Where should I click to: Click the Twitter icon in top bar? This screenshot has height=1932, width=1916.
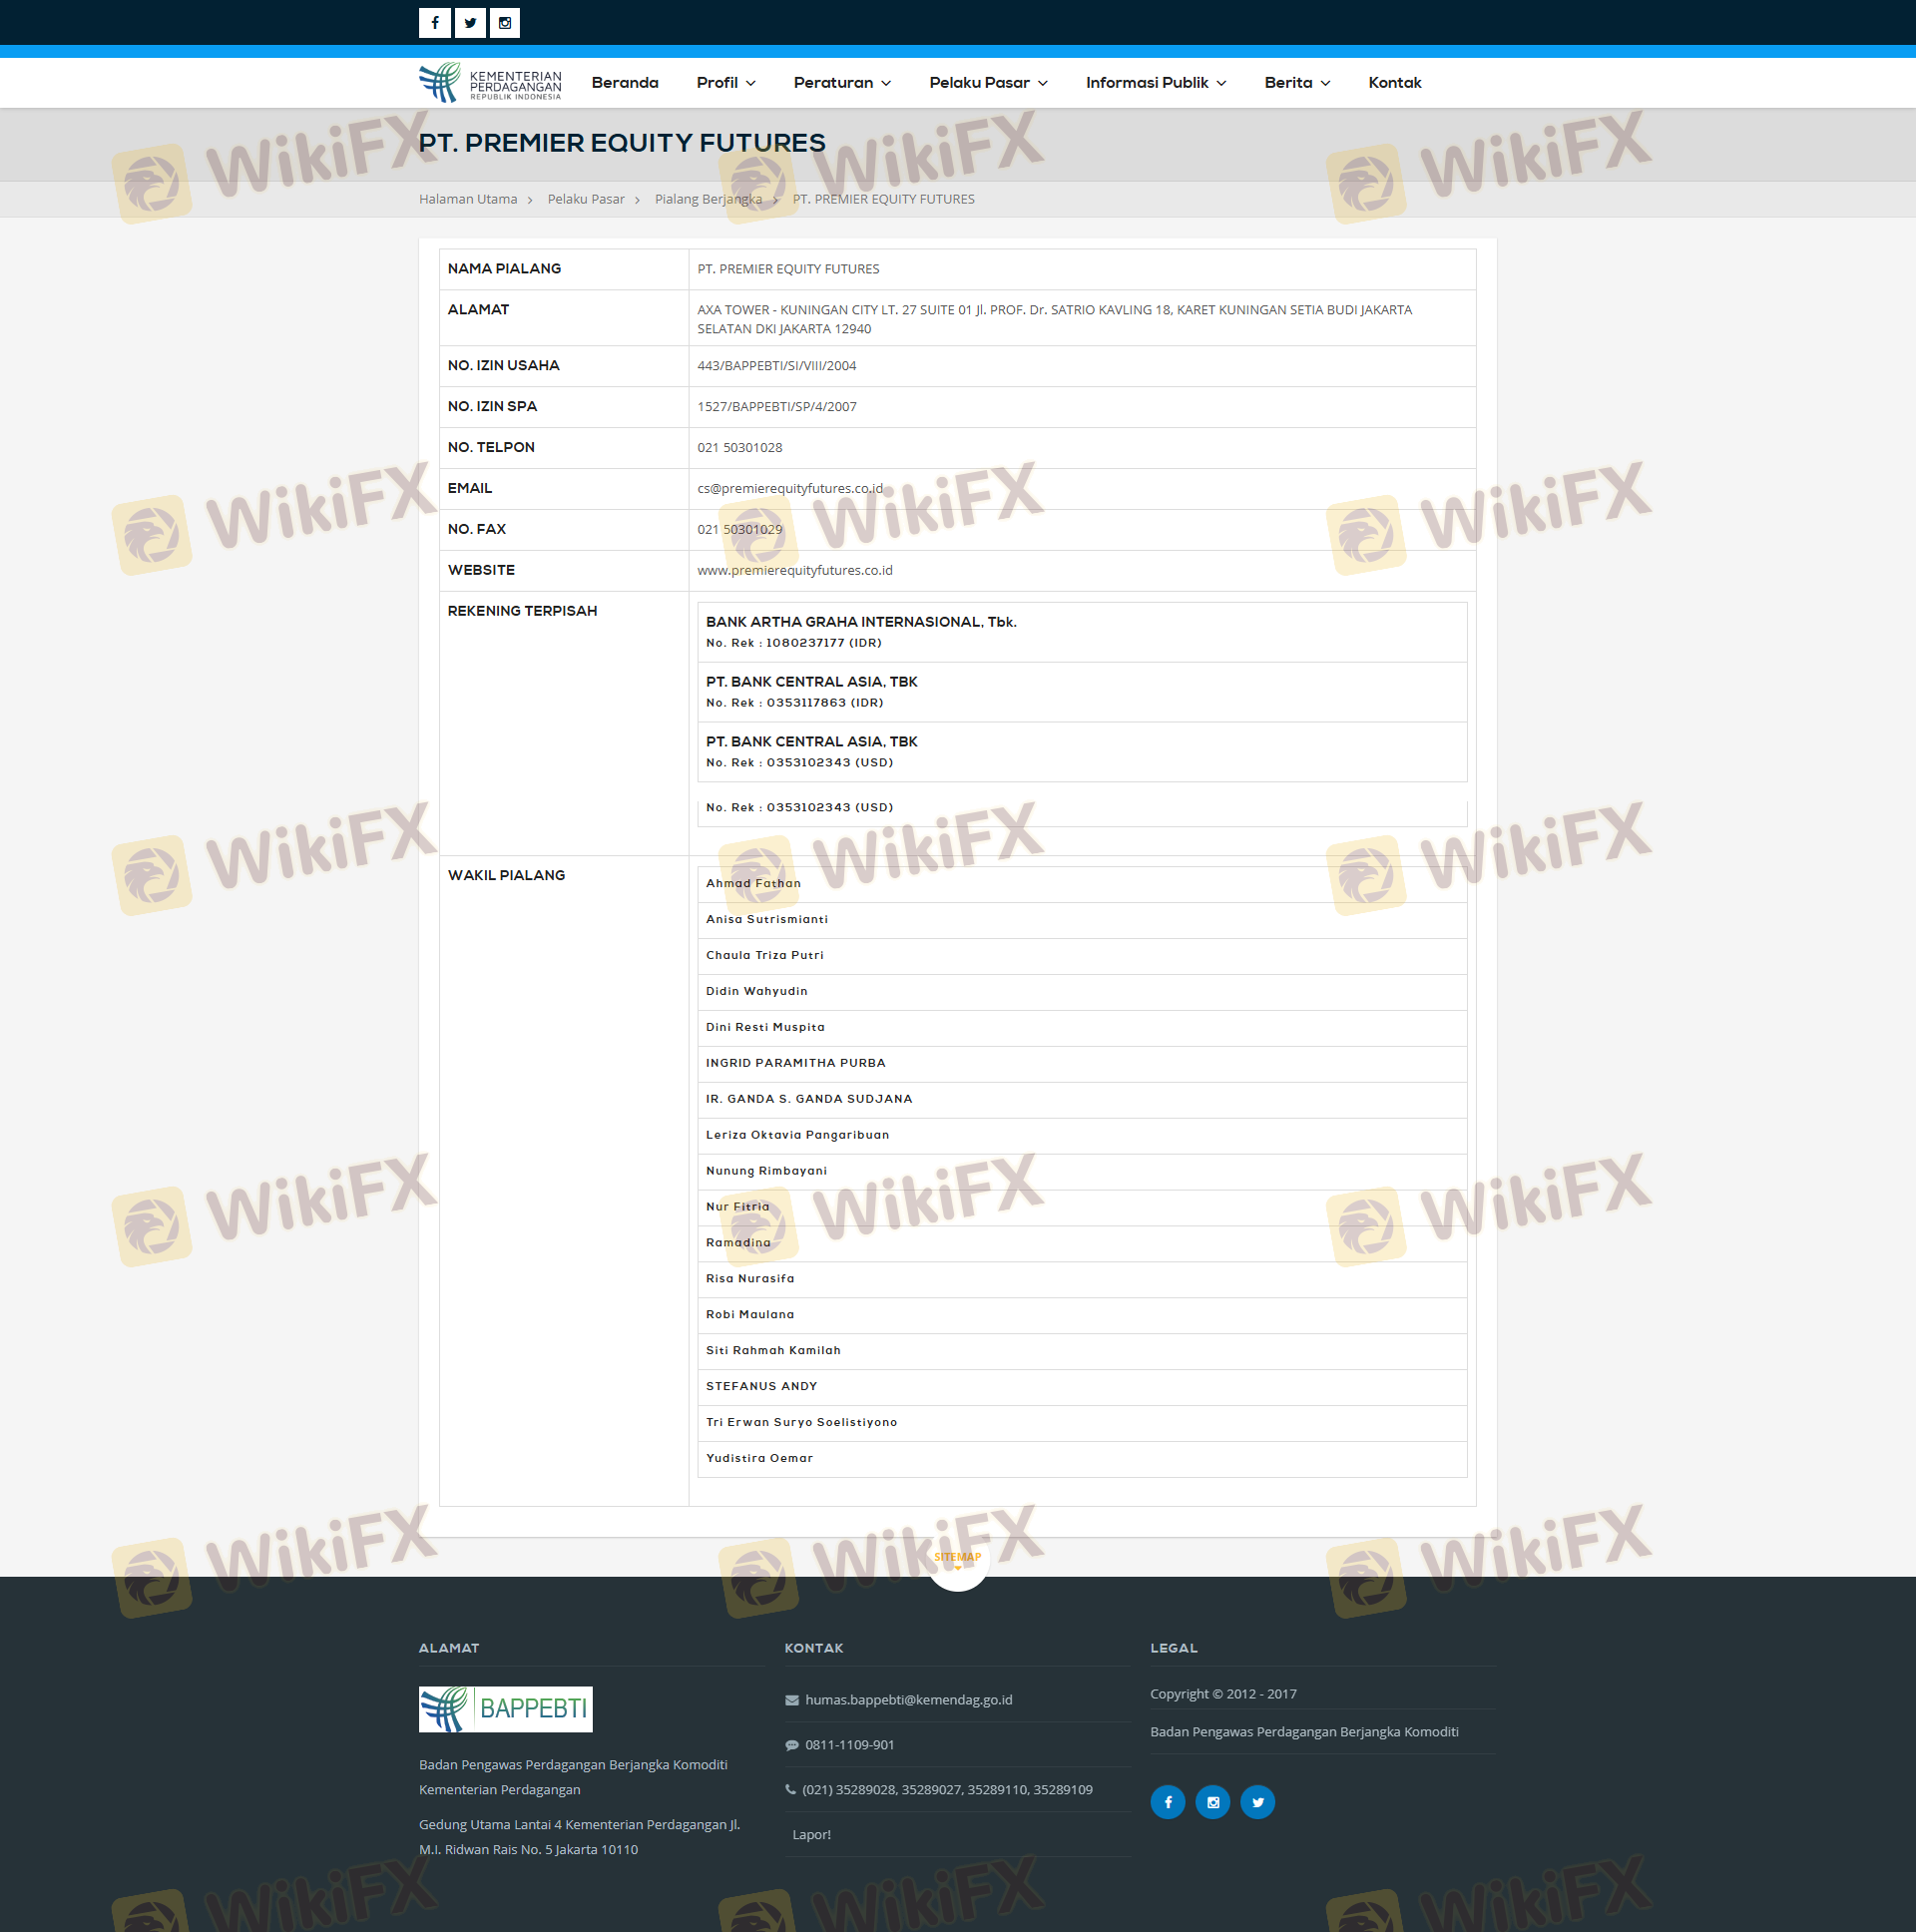point(470,23)
